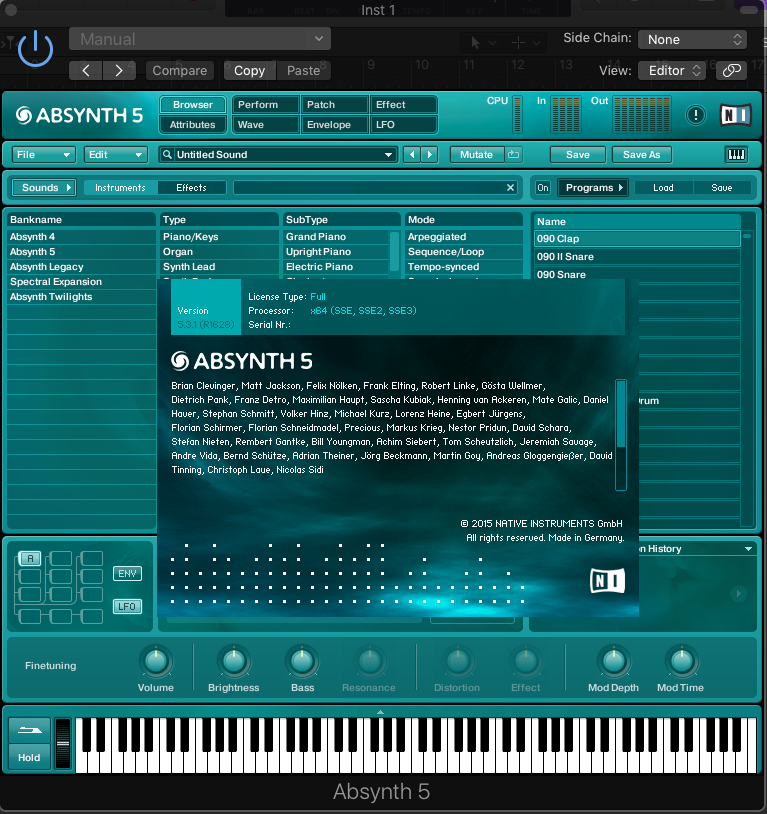Select module A in the patch overview

[x=30, y=559]
